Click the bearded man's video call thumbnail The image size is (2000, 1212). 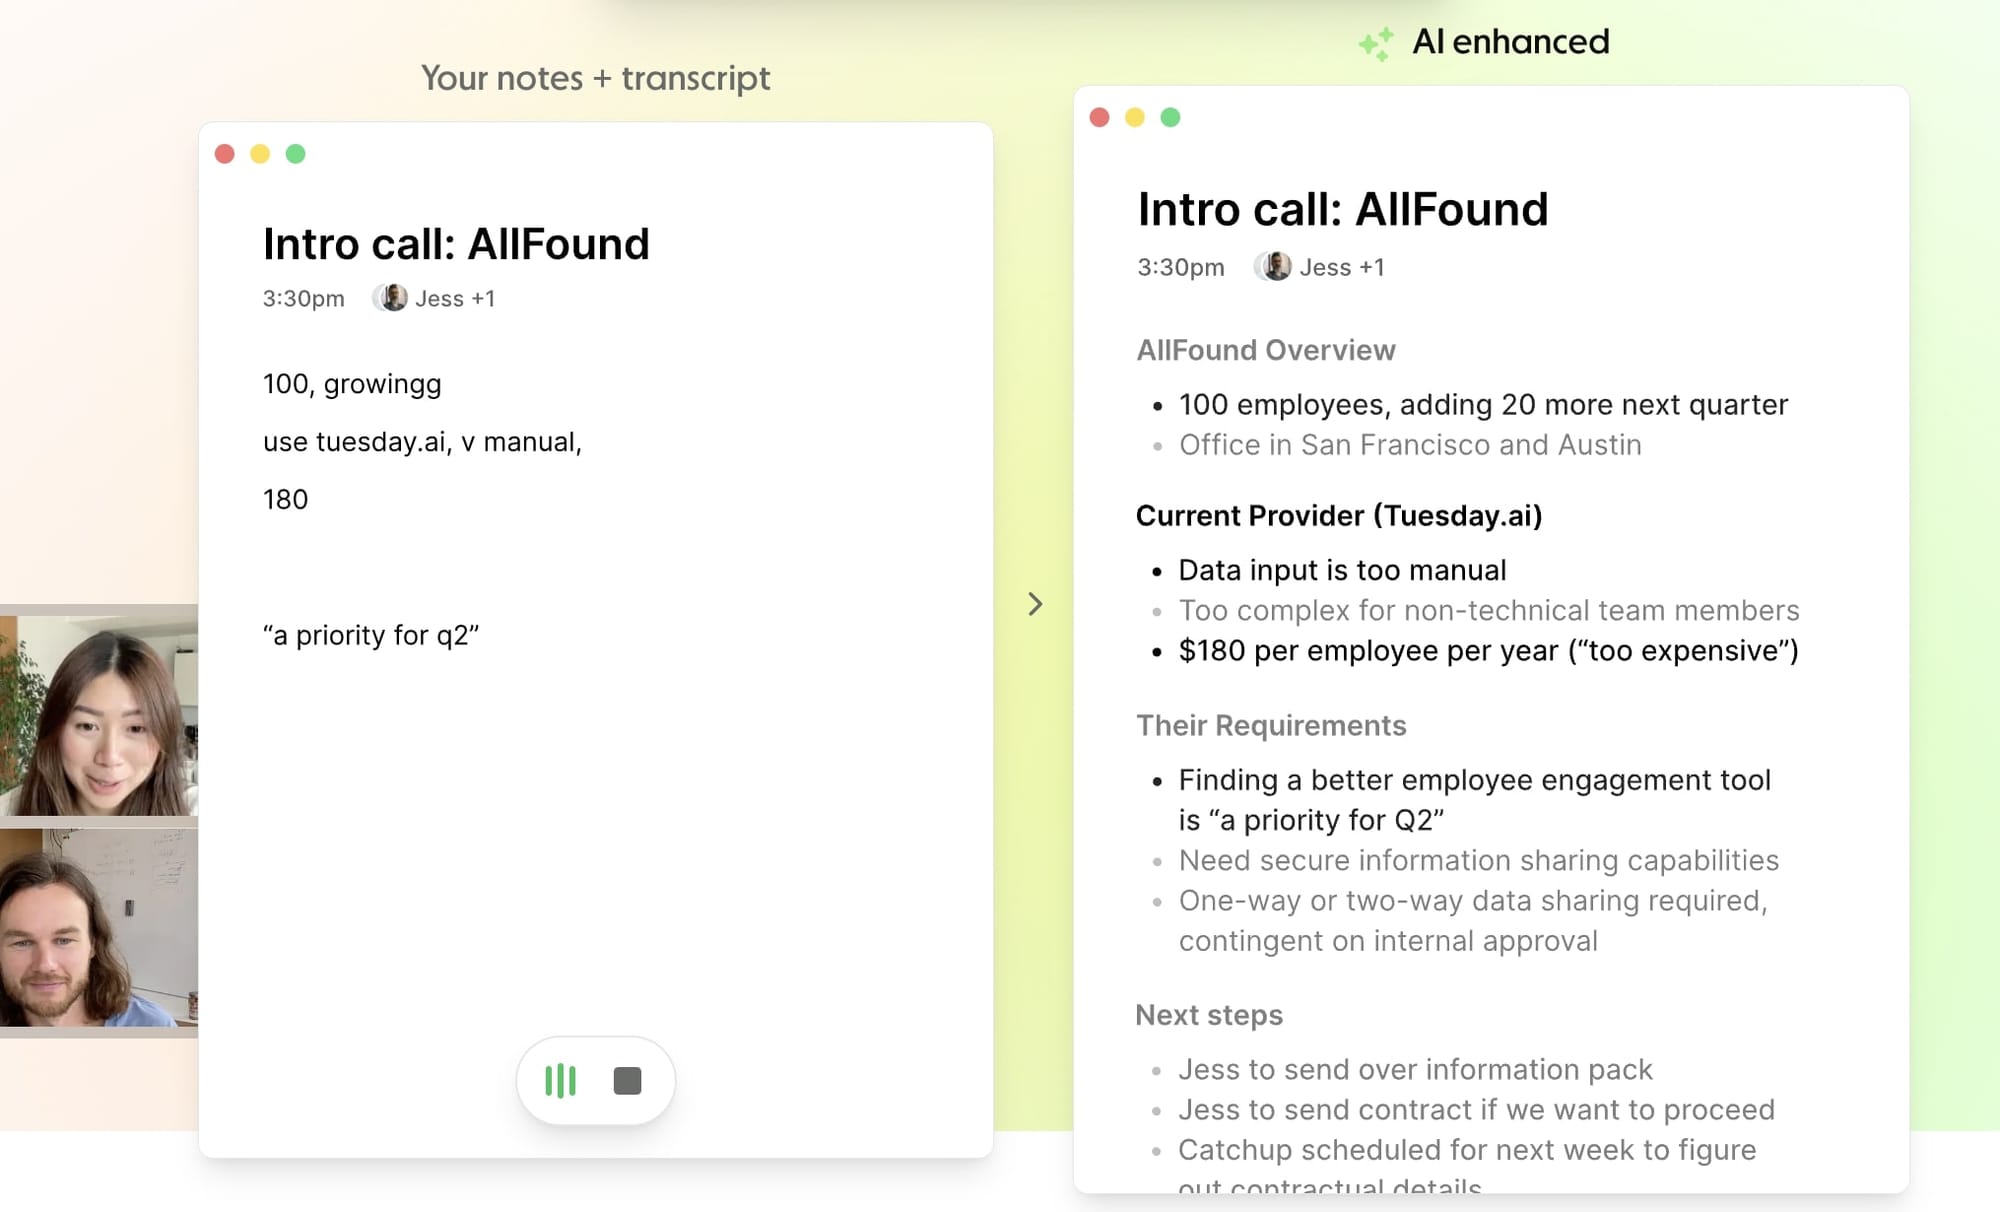[99, 927]
